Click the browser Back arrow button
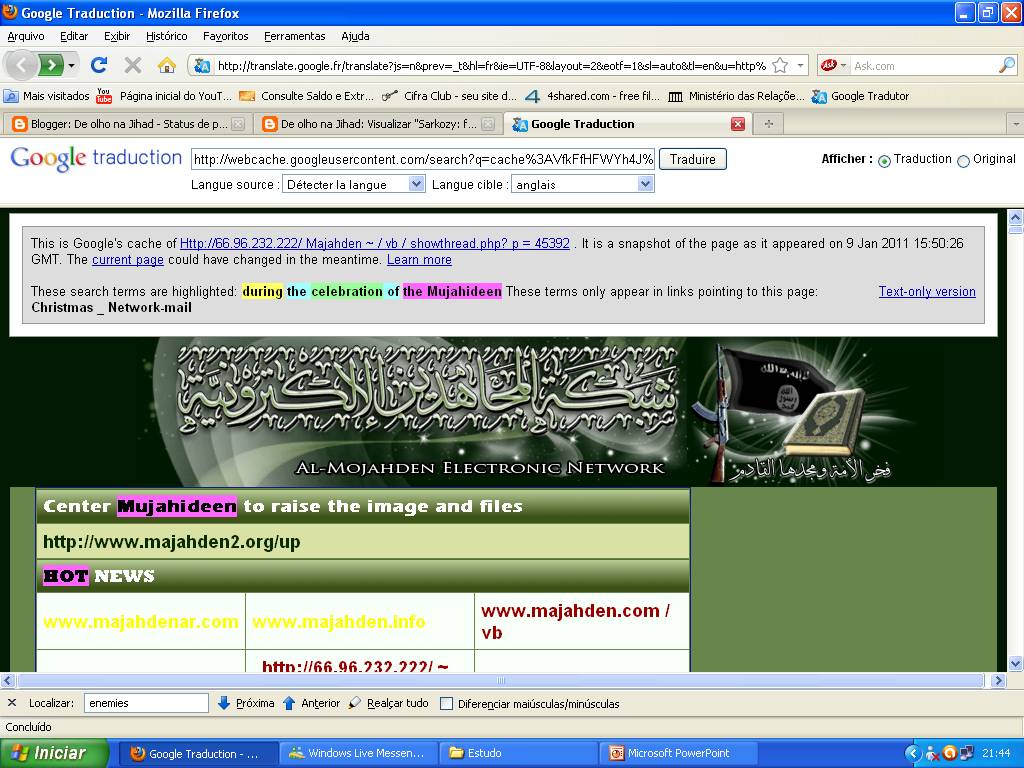This screenshot has height=768, width=1024. 22,65
